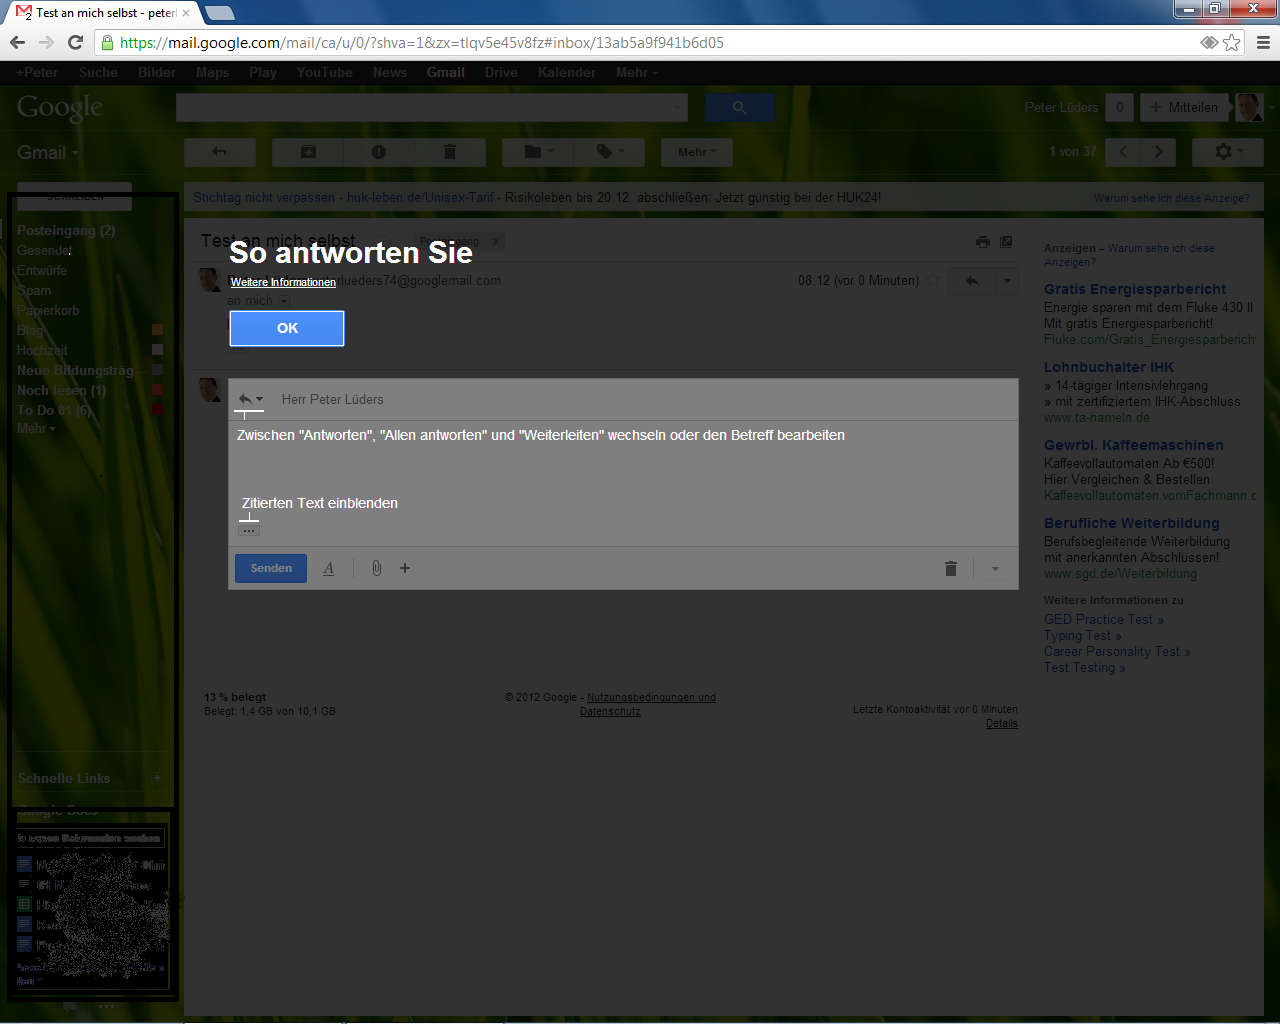Open the Lohnbuchhalter IHK ad
The height and width of the screenshot is (1024, 1280).
pyautogui.click(x=1109, y=367)
